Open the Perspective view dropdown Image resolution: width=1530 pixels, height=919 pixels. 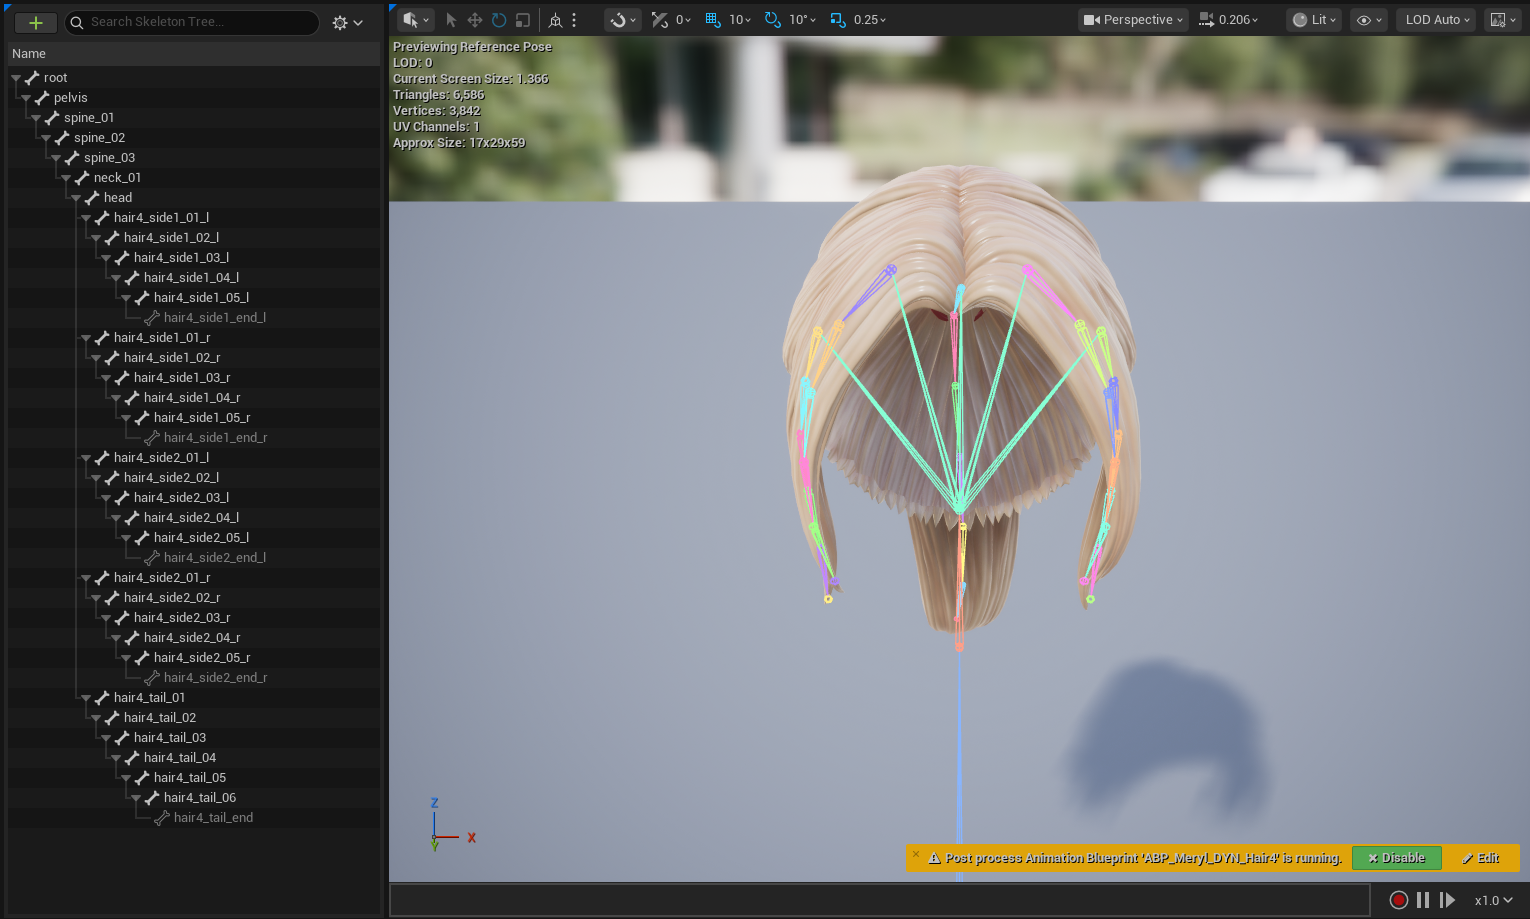tap(1133, 20)
